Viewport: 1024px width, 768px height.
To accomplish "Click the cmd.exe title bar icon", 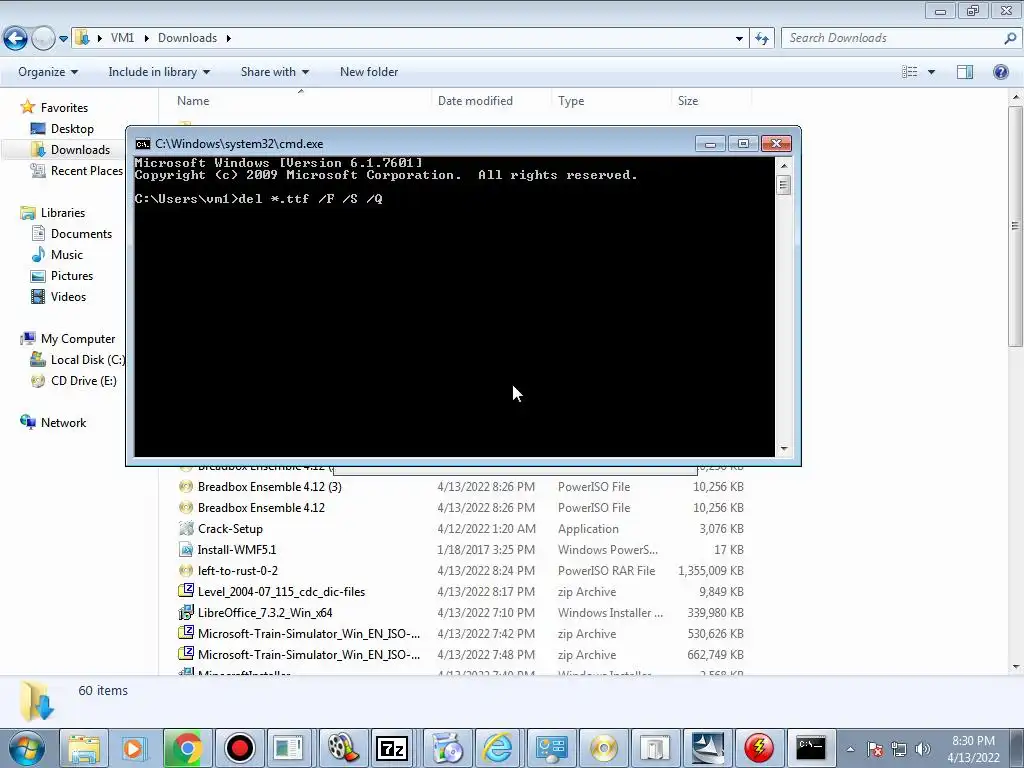I will click(x=142, y=144).
